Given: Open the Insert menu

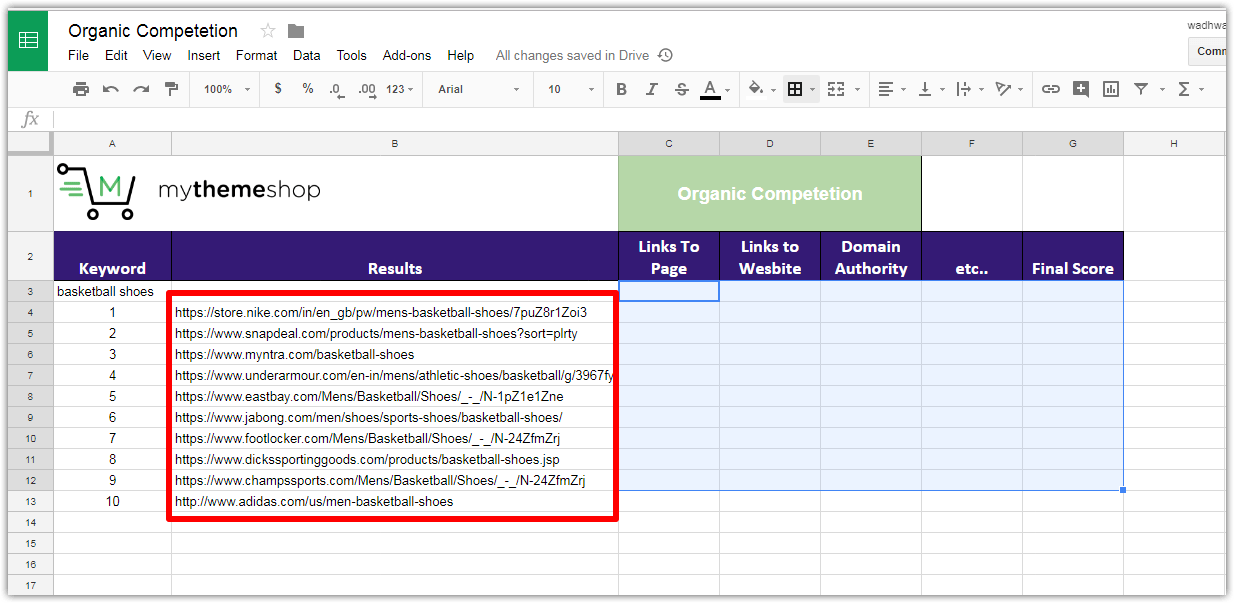Looking at the screenshot, I should pos(204,56).
